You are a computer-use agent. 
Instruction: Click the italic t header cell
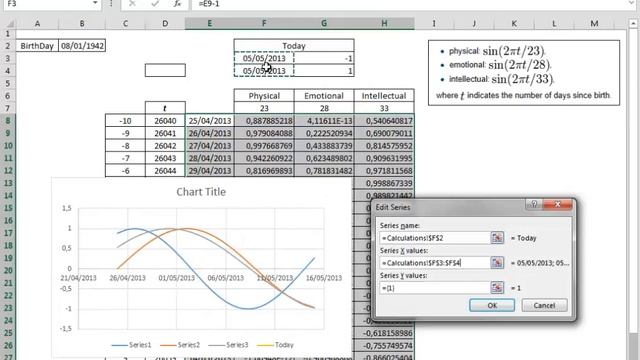coord(165,108)
